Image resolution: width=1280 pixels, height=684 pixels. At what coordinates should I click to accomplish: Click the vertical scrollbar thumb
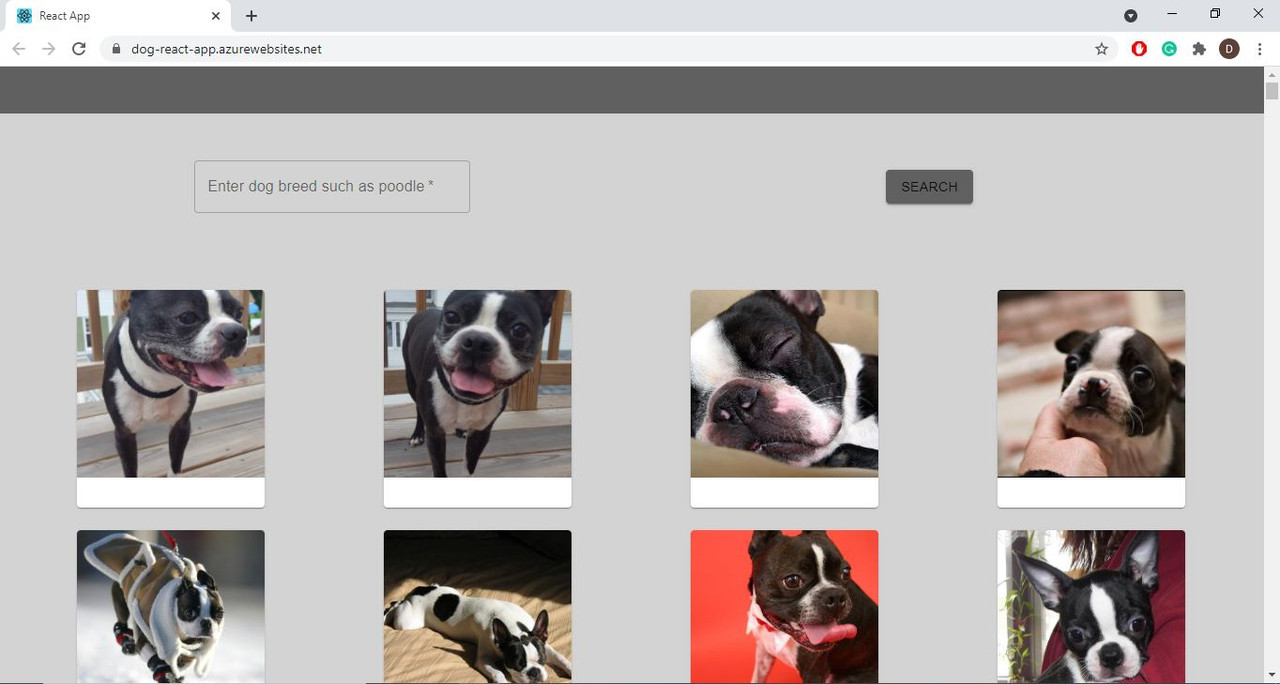coord(1272,91)
